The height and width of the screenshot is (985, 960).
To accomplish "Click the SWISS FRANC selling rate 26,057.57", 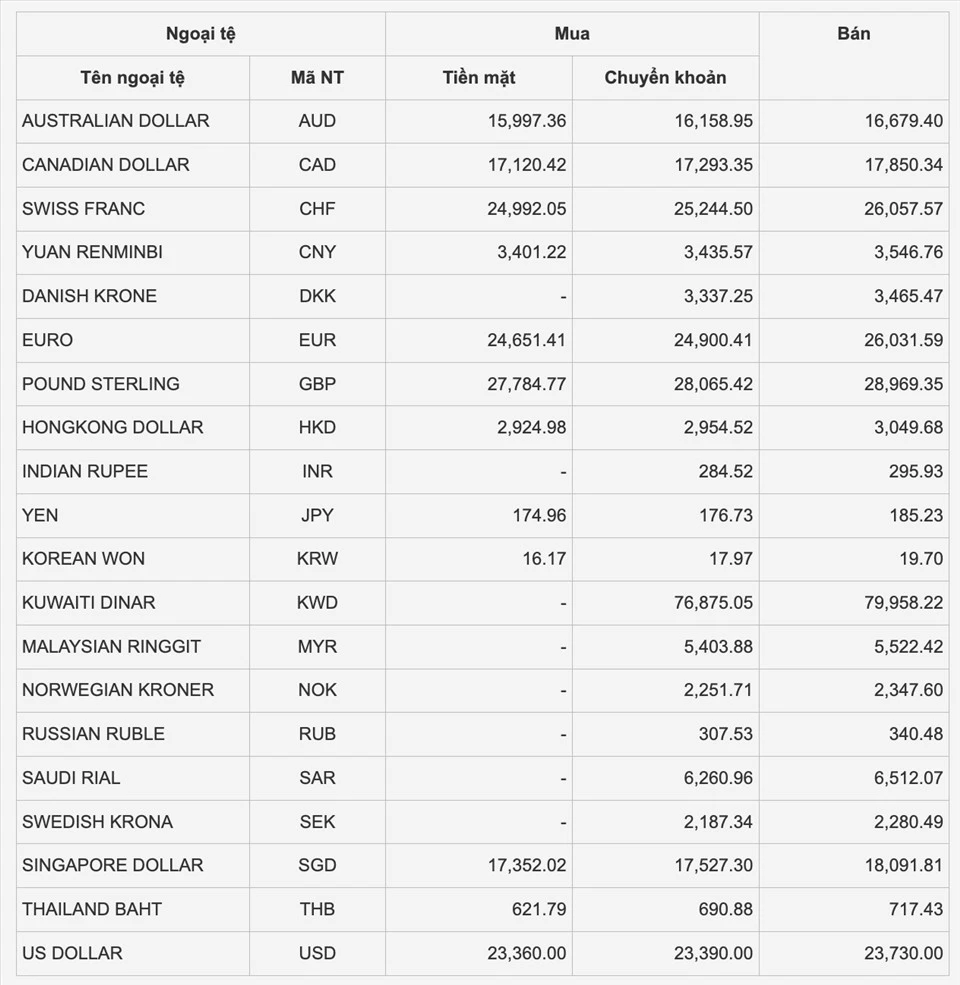I will [x=903, y=209].
